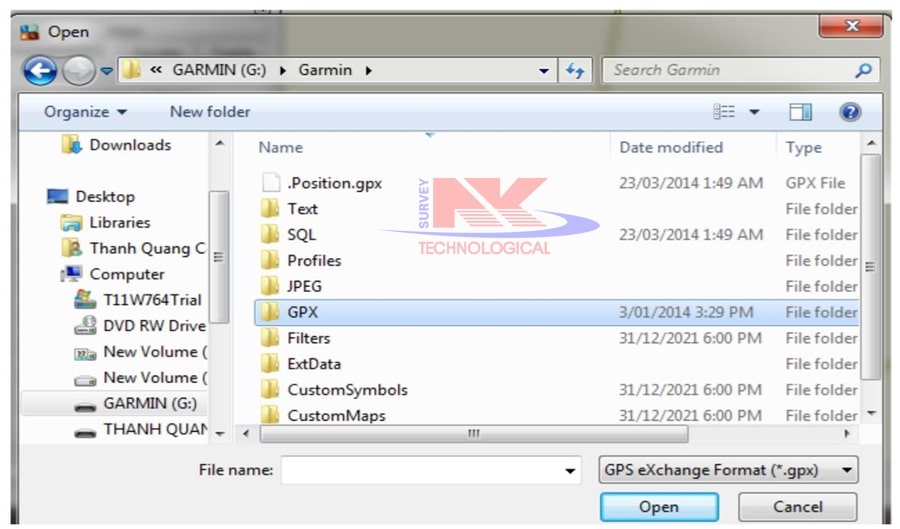Click the help question mark icon
Image resolution: width=900 pixels, height=529 pixels.
[850, 111]
